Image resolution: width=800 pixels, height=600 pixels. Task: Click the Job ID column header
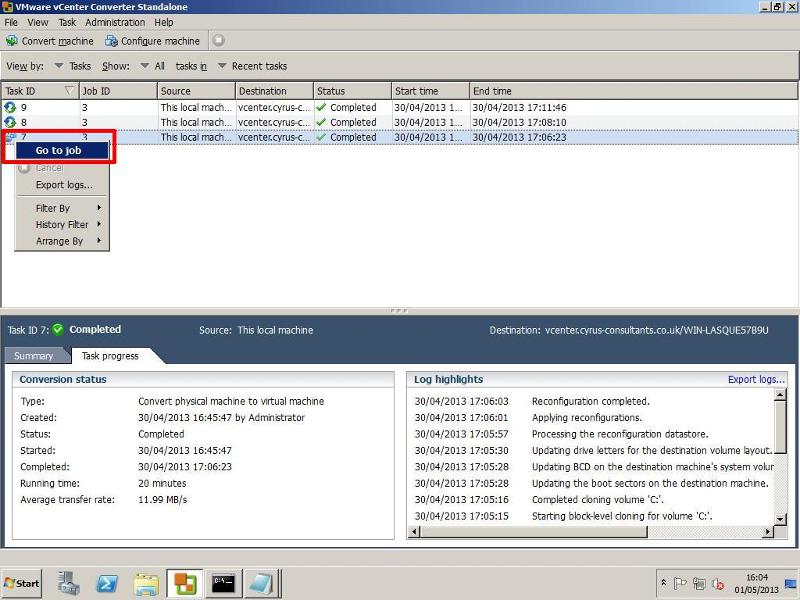tap(118, 91)
